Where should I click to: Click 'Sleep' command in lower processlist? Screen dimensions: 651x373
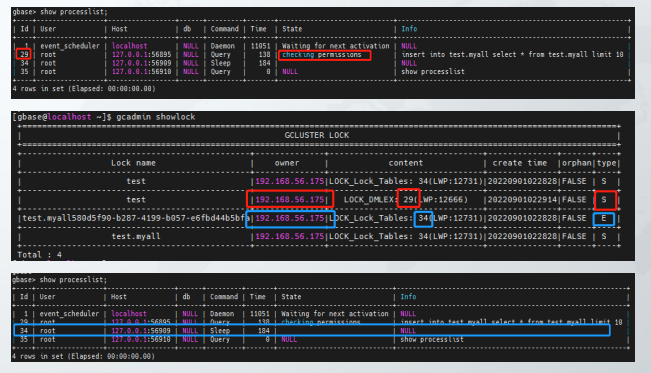(x=220, y=331)
